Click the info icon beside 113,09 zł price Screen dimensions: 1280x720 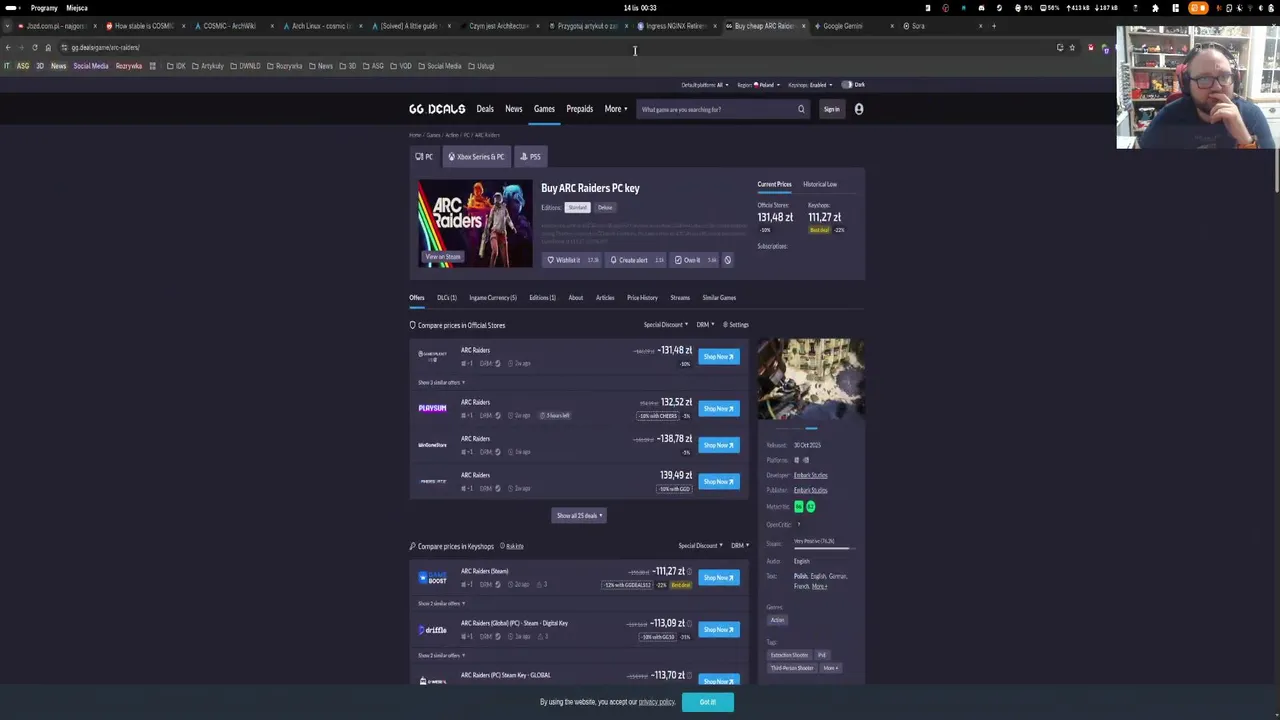tap(689, 623)
